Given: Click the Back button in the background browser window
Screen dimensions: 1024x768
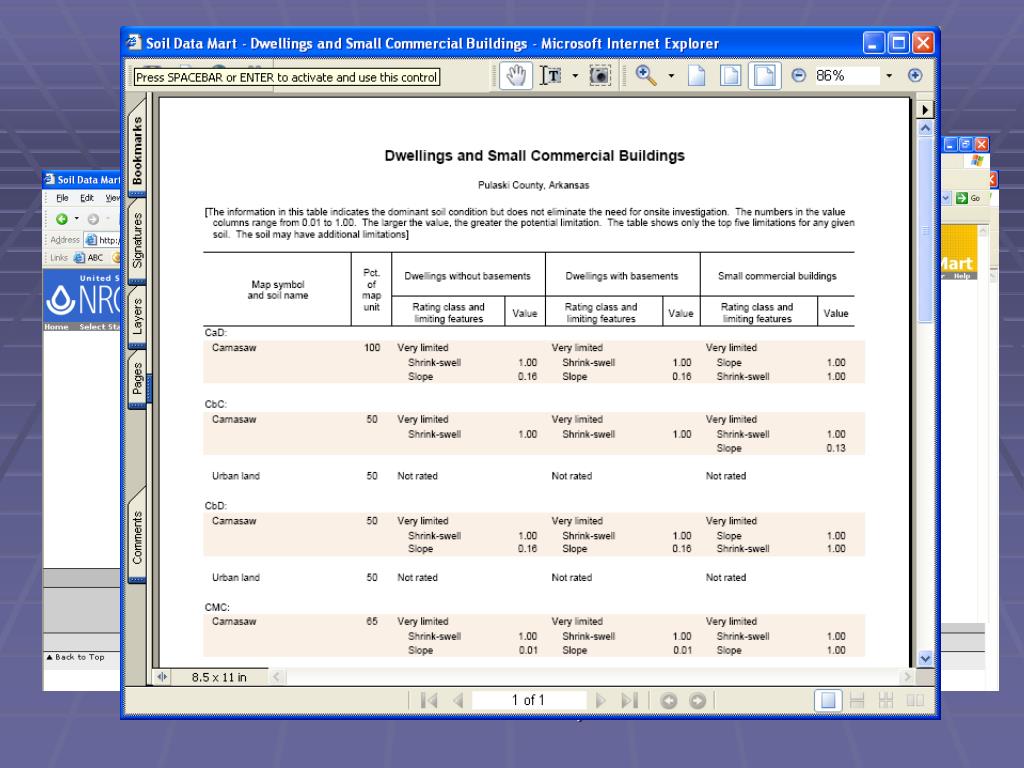Looking at the screenshot, I should tap(61, 219).
